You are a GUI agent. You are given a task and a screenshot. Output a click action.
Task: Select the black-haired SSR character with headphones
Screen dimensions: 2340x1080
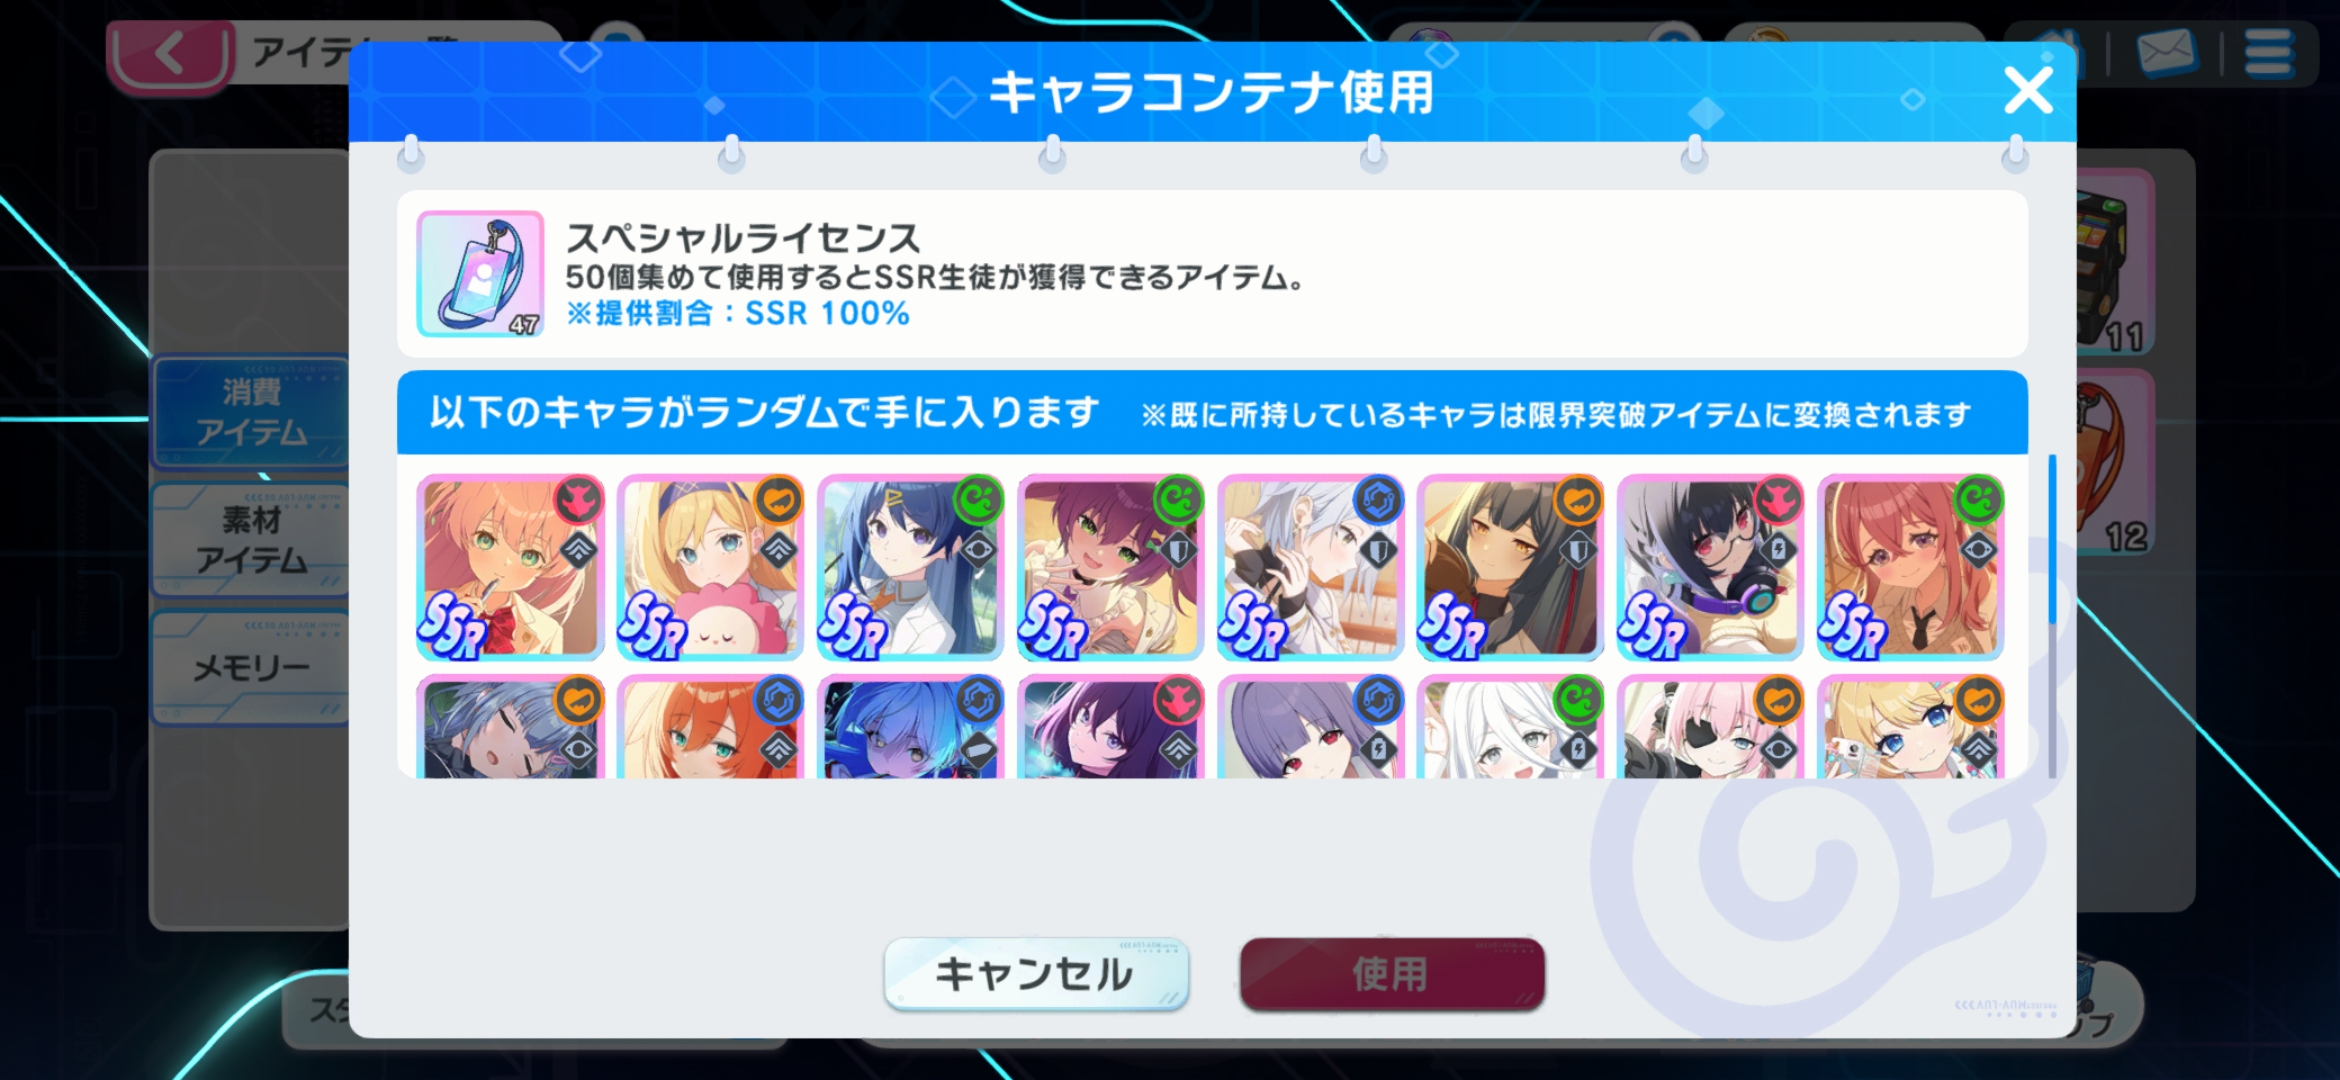click(x=1710, y=567)
